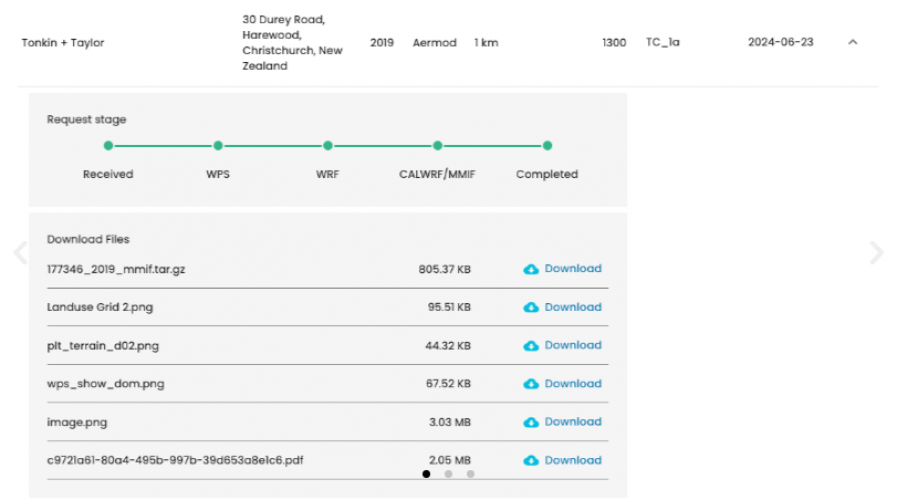Click cloud icon for wps_show_dom.png
The width and height of the screenshot is (897, 500).
click(531, 384)
